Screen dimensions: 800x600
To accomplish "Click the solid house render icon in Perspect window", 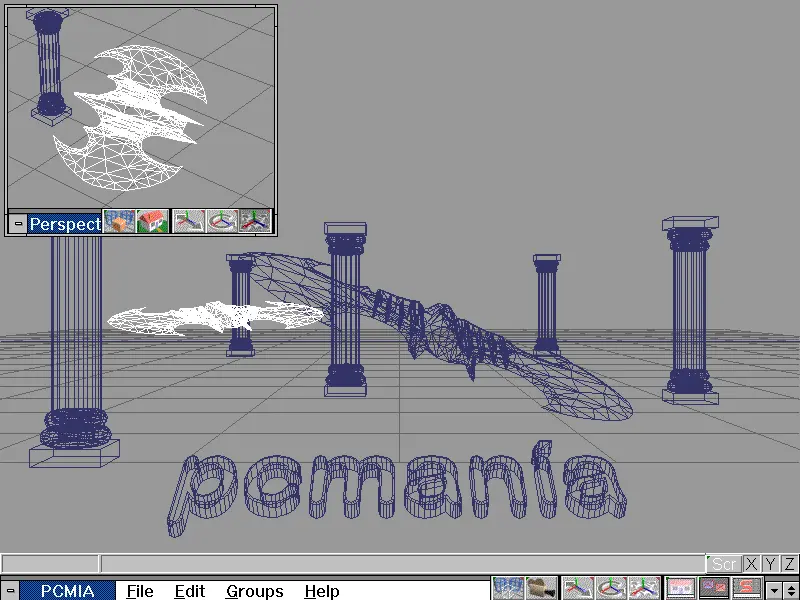I will pyautogui.click(x=152, y=223).
